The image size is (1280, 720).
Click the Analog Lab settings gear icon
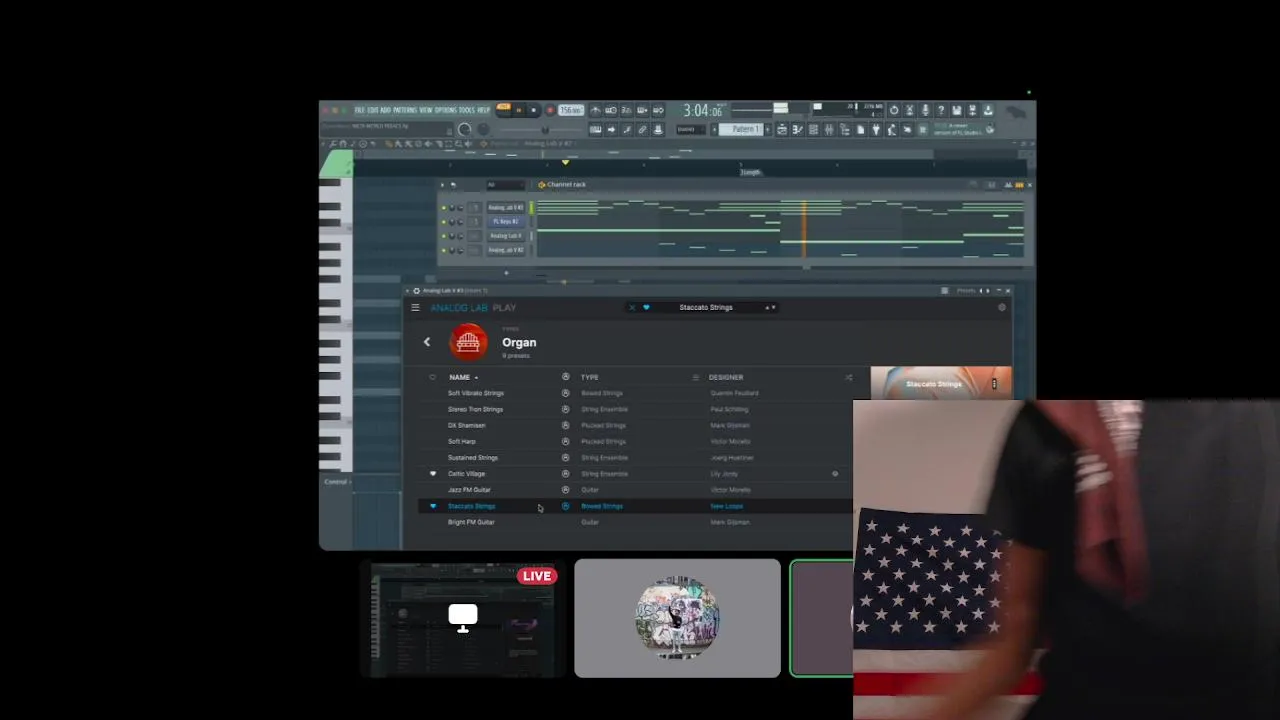[1002, 307]
